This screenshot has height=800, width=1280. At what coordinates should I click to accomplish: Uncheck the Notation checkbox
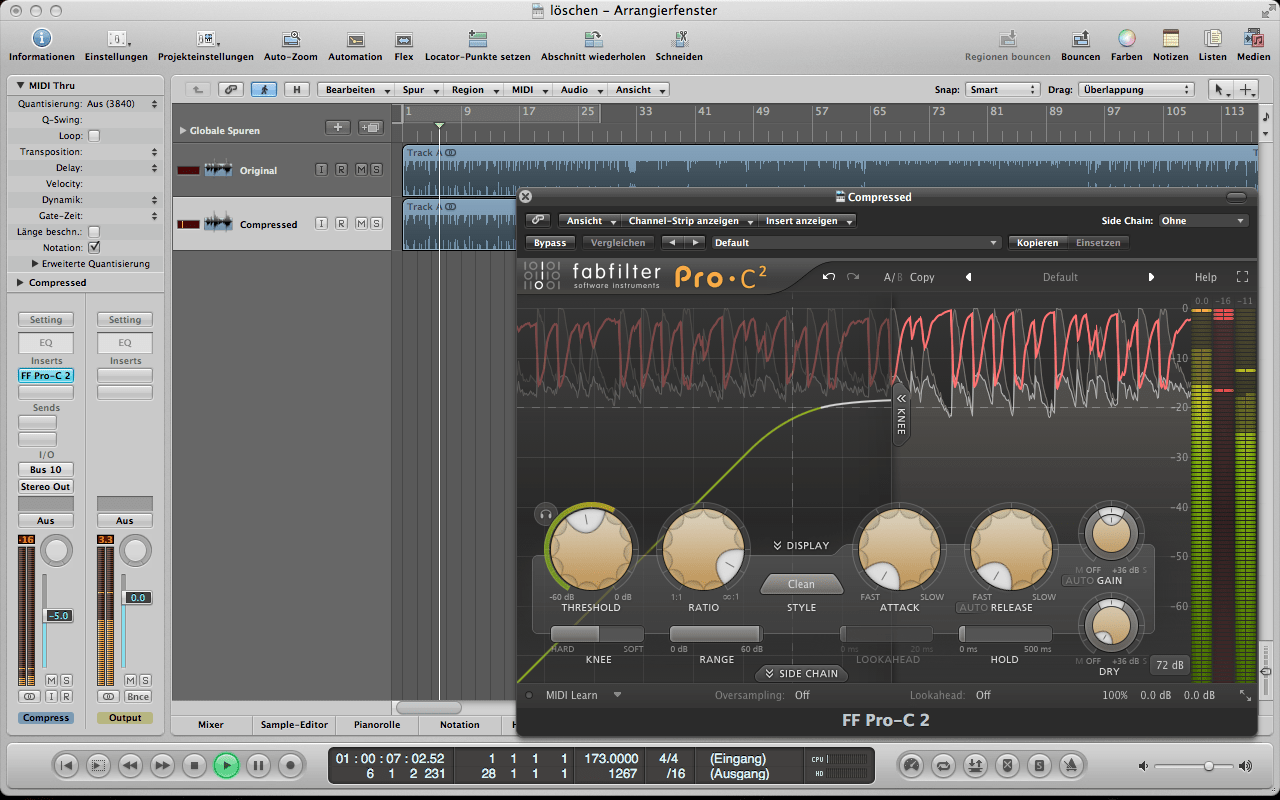[x=94, y=247]
